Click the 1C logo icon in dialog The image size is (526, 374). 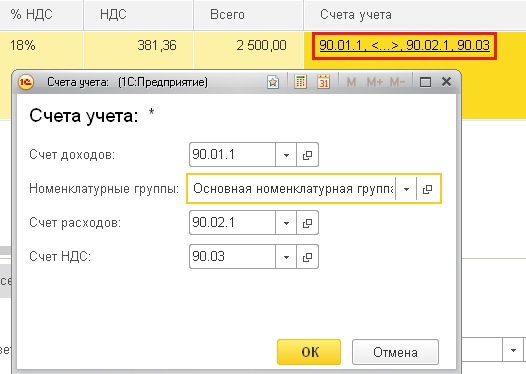click(26, 82)
